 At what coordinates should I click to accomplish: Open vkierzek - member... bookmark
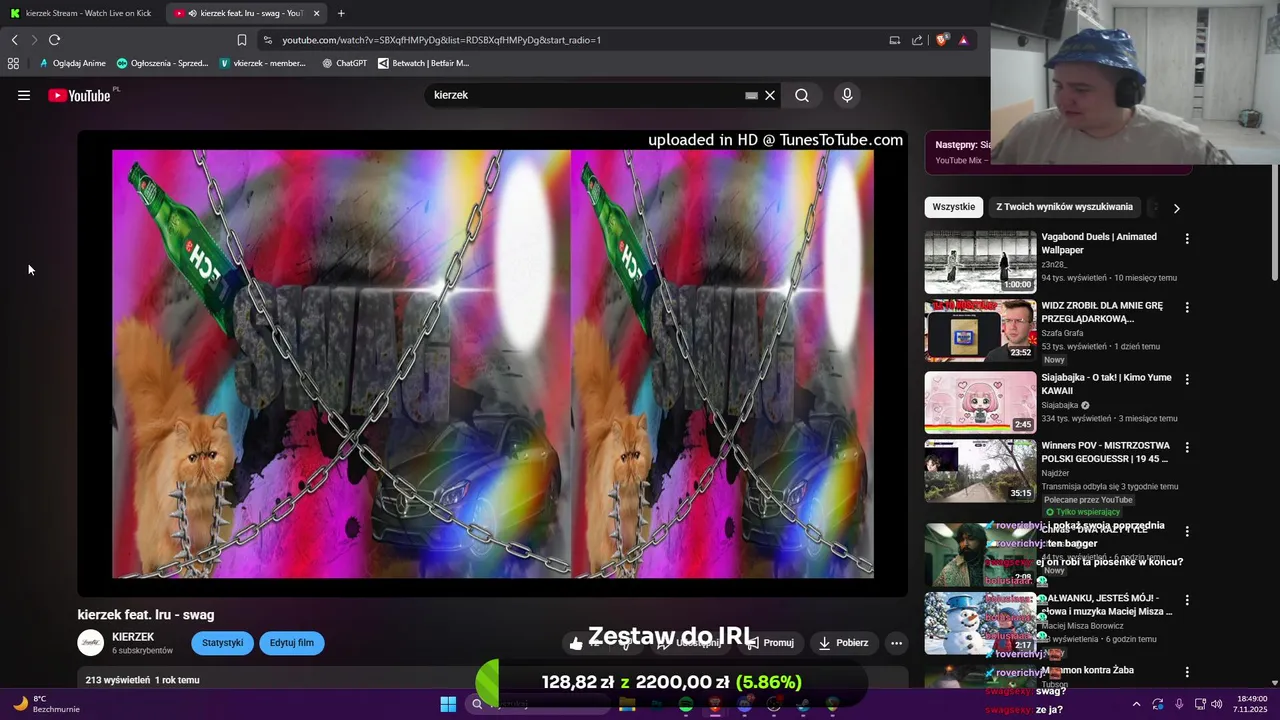point(262,63)
